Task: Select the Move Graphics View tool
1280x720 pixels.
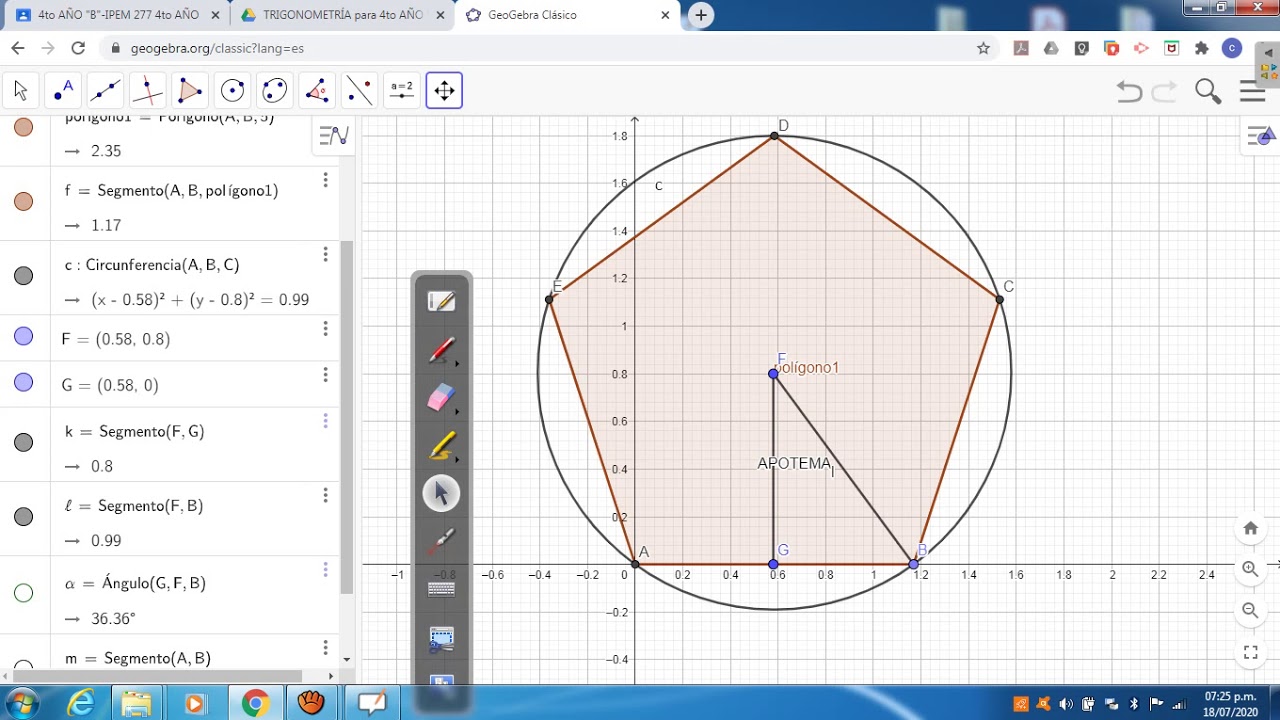Action: tap(444, 91)
